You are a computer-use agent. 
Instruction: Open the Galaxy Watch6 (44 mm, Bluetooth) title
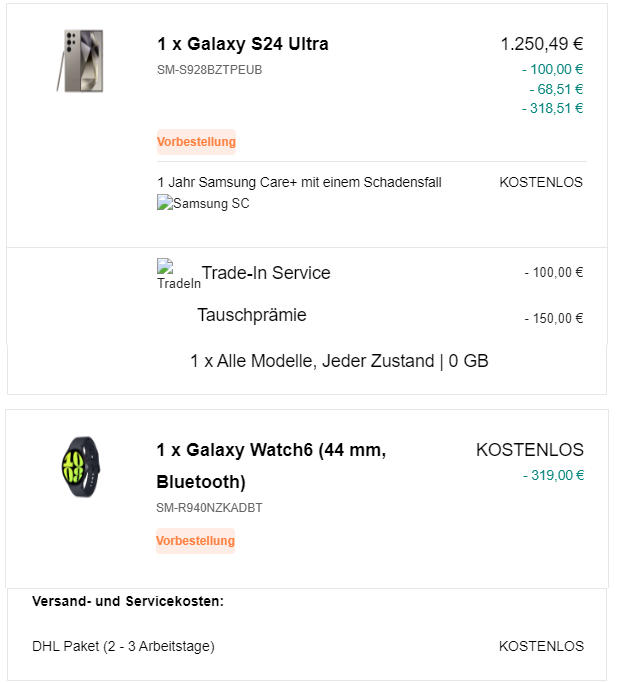point(271,466)
